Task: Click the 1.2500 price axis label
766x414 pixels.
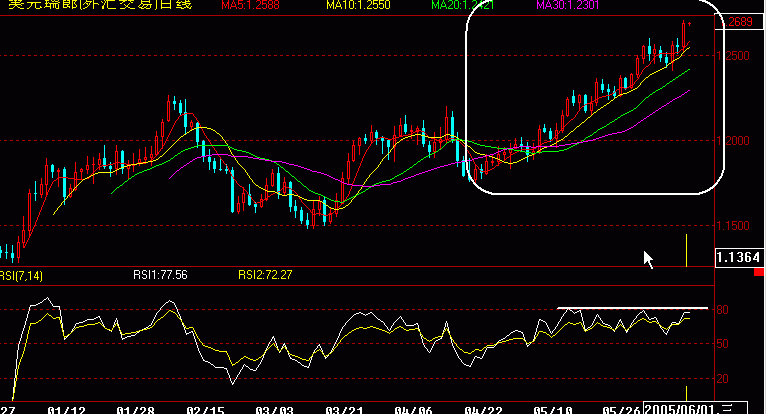Action: point(733,56)
